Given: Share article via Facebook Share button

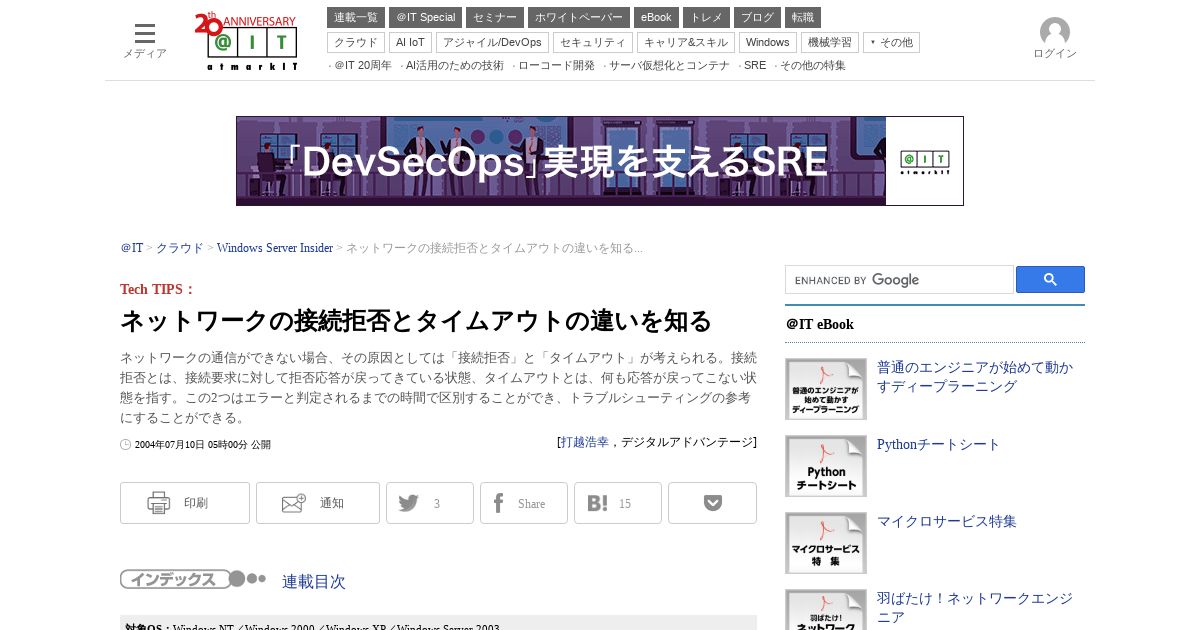Looking at the screenshot, I should pos(524,503).
